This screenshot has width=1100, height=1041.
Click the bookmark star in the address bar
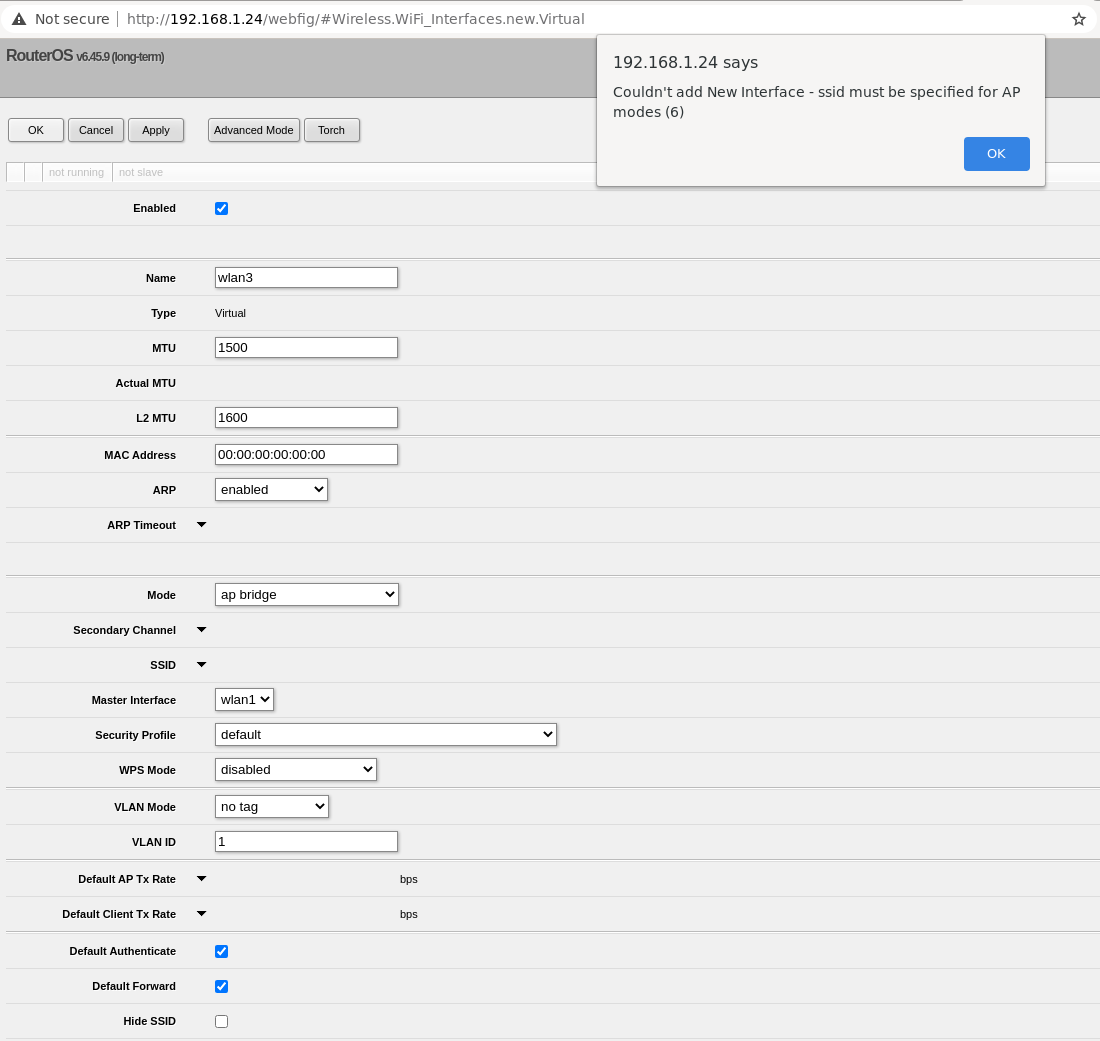pyautogui.click(x=1078, y=18)
